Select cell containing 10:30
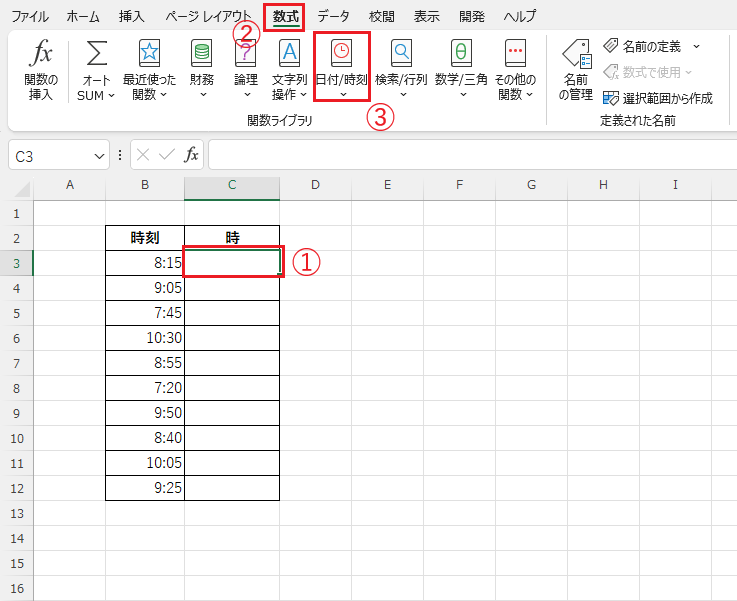The width and height of the screenshot is (737, 601). pyautogui.click(x=145, y=338)
